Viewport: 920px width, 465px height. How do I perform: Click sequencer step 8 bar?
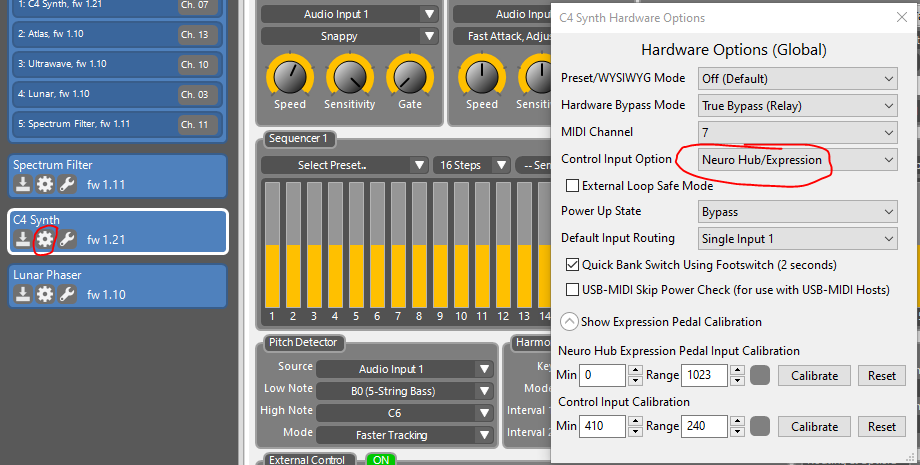tap(419, 245)
